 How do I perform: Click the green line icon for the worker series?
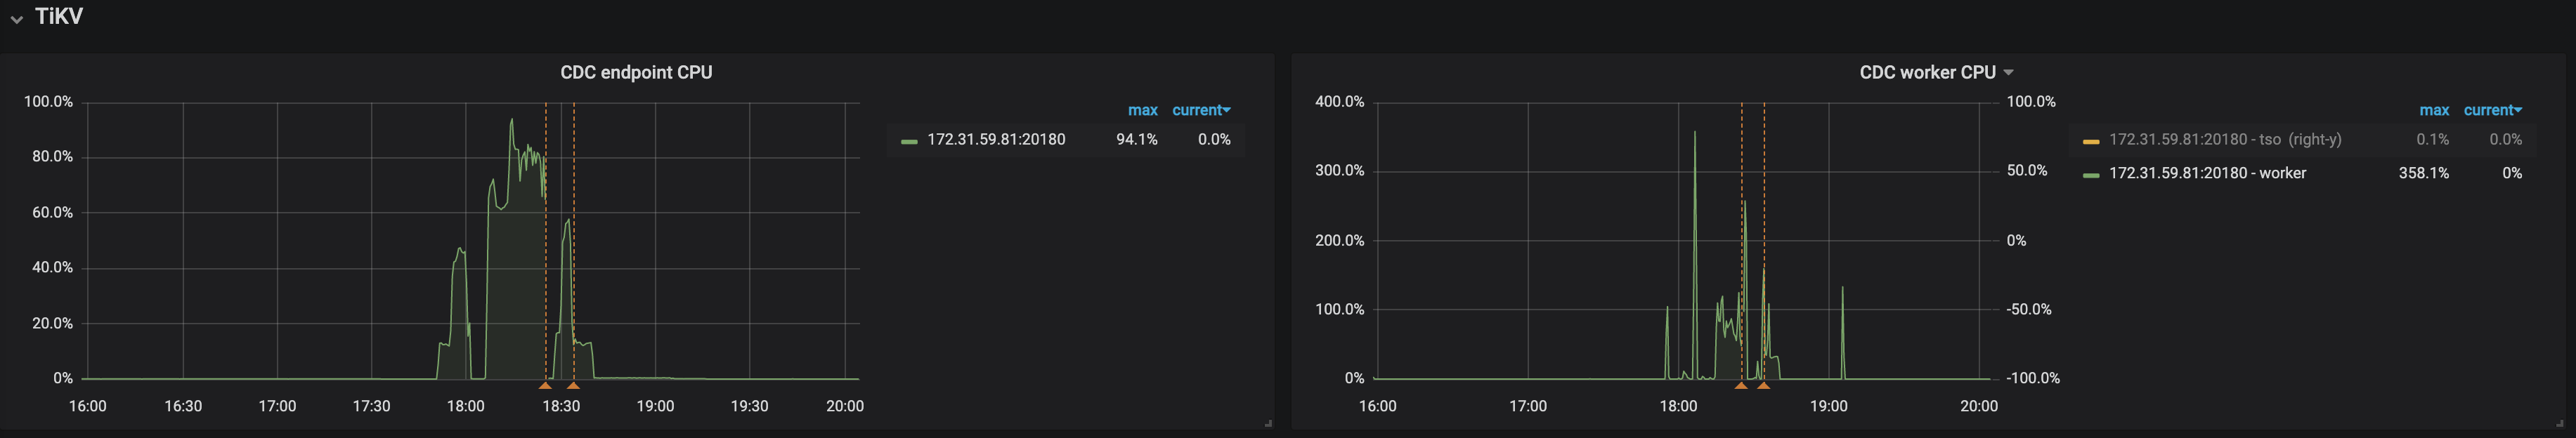point(2092,173)
